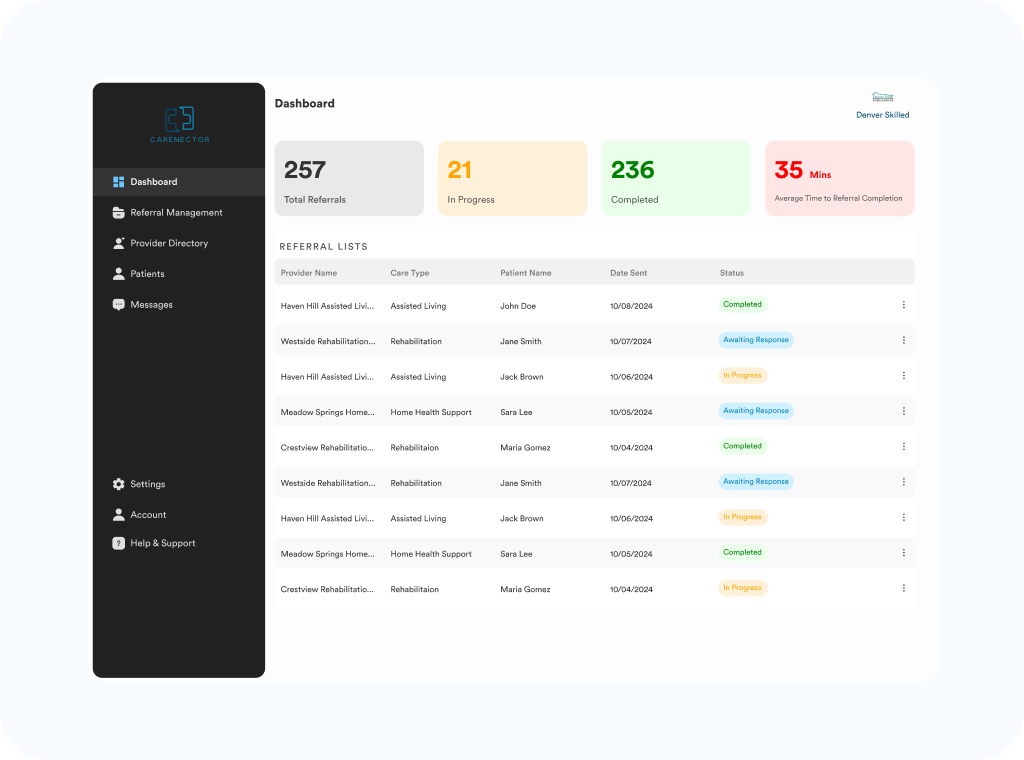Open actions menu on Sara Lee's Home Health row
1024x760 pixels.
(x=904, y=411)
